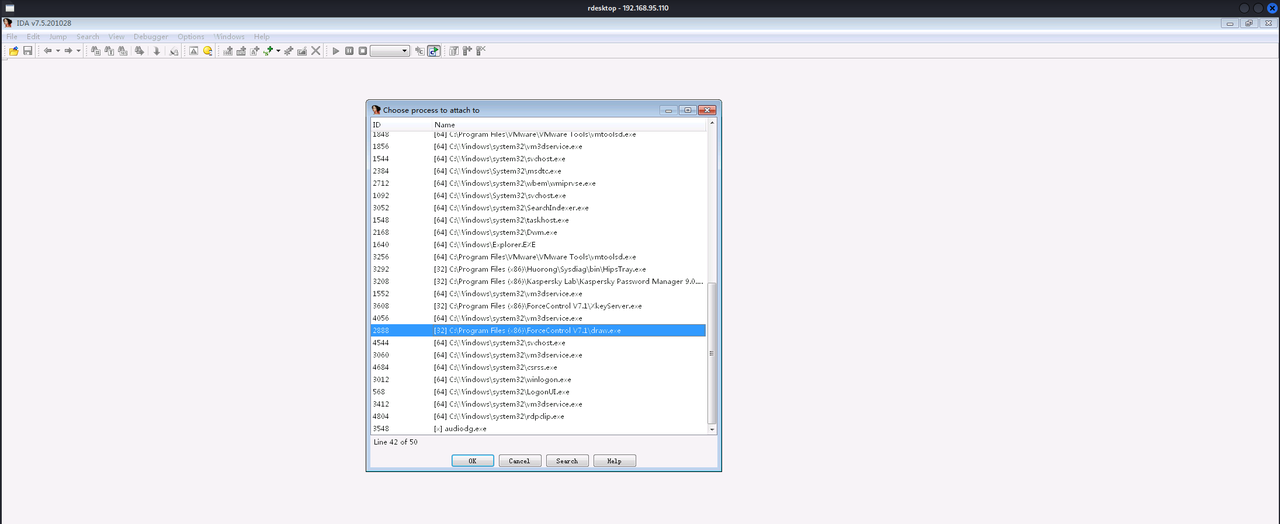Click the Search button in dialog
1280x524 pixels.
tap(567, 461)
